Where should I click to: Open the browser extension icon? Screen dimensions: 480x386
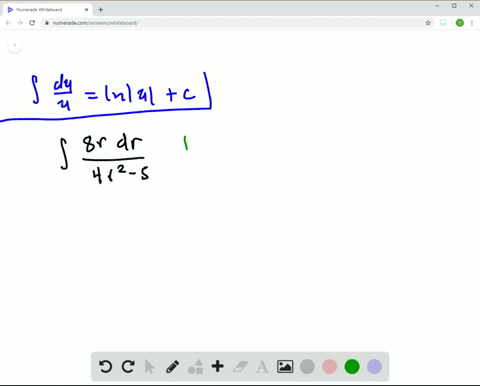coord(443,23)
